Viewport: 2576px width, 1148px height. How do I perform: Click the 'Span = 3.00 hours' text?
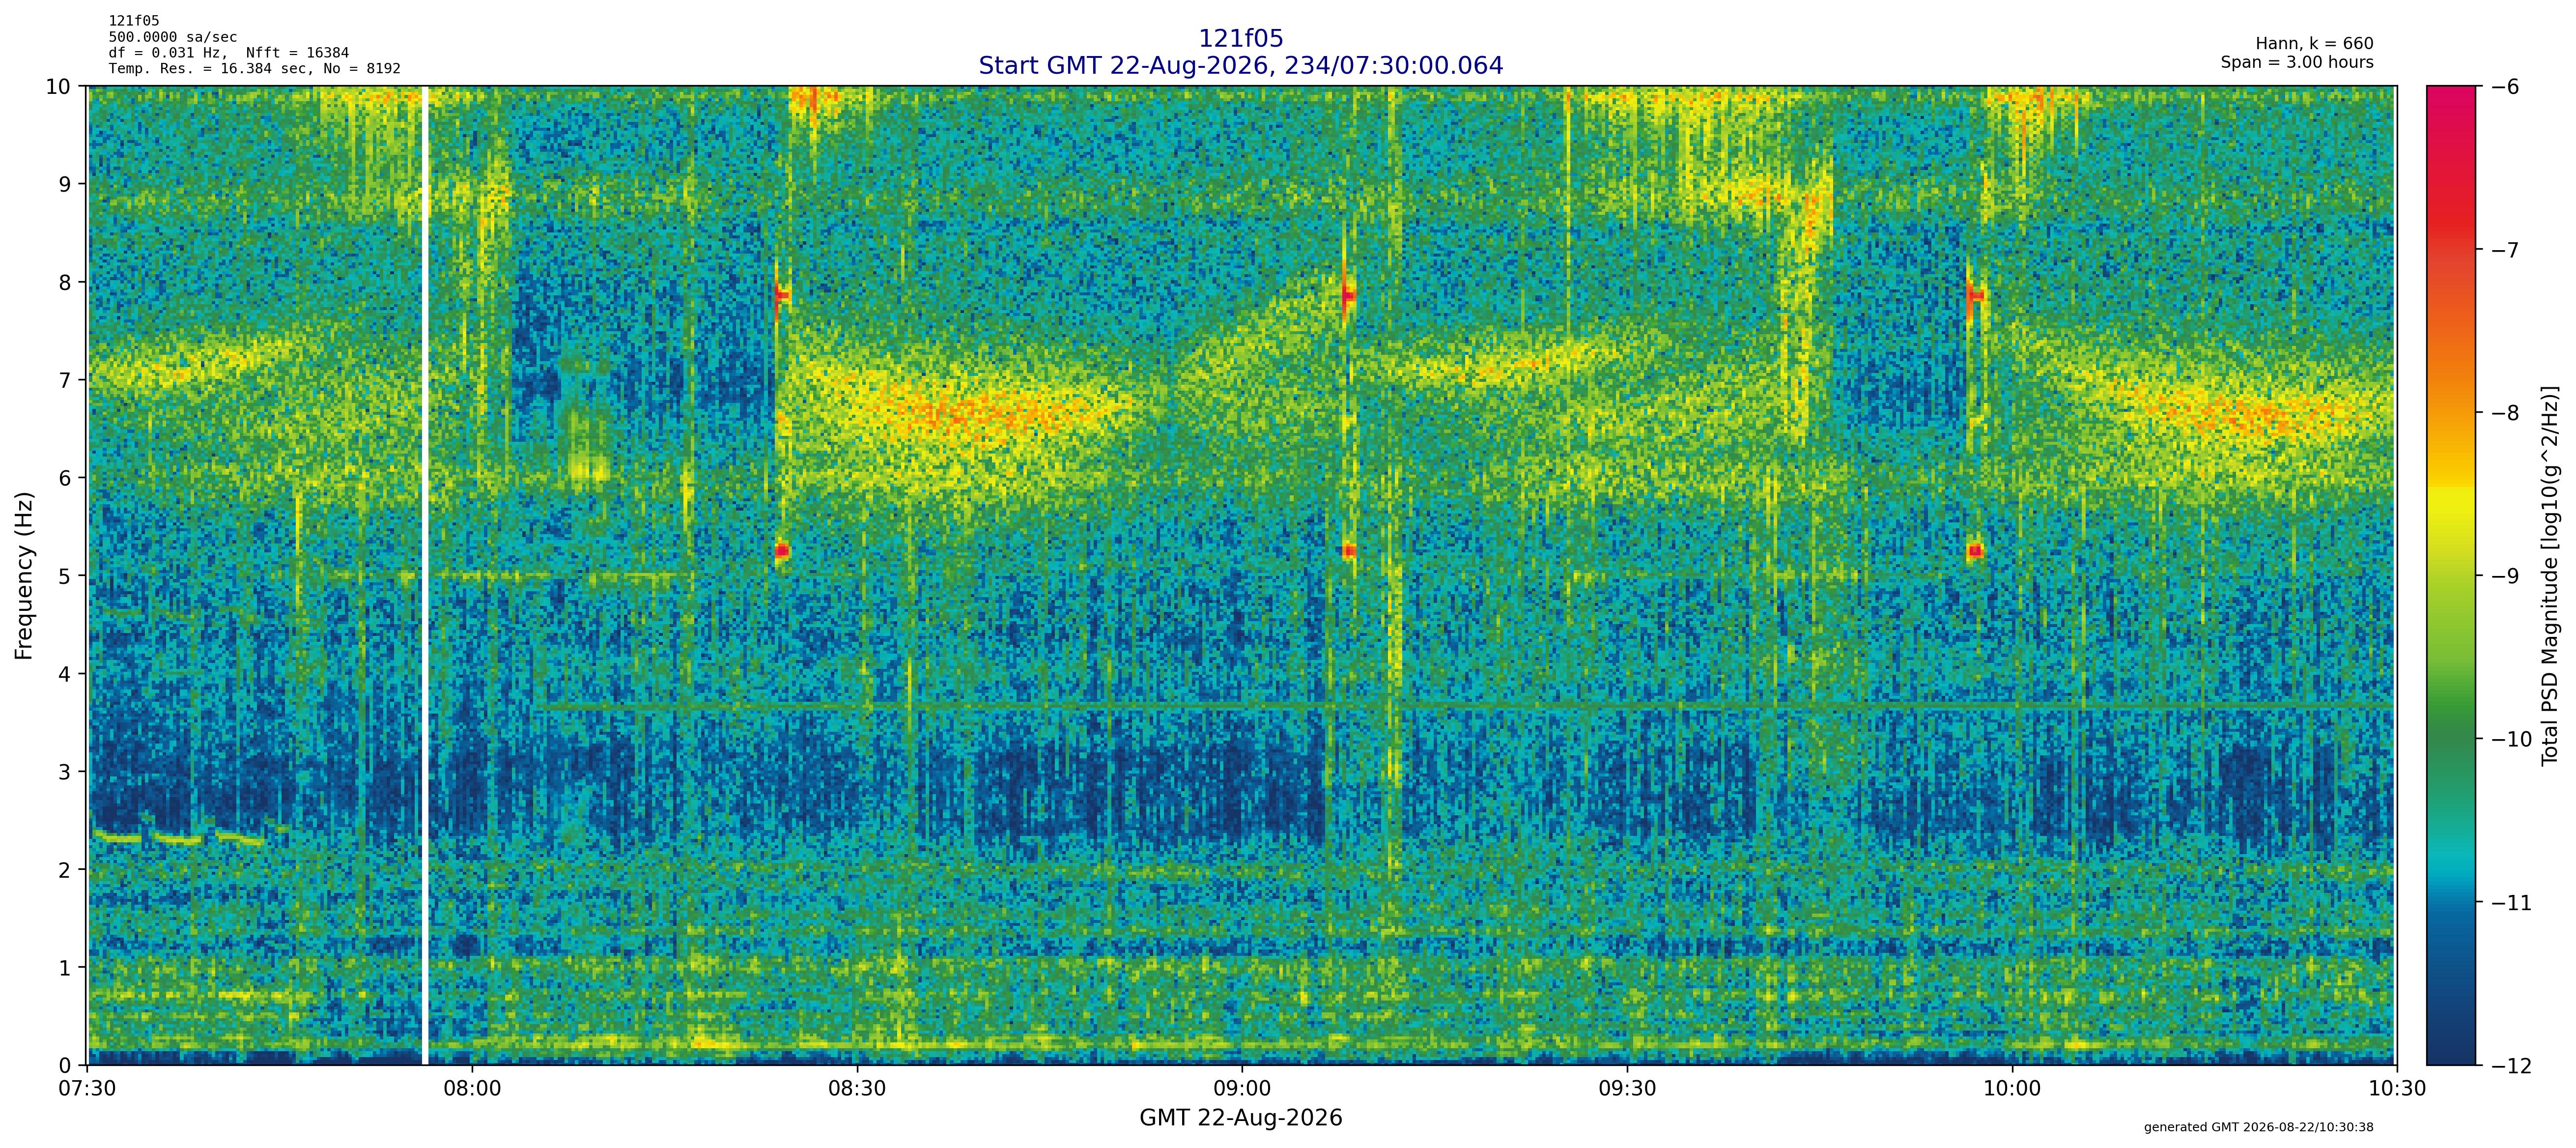(x=2297, y=62)
